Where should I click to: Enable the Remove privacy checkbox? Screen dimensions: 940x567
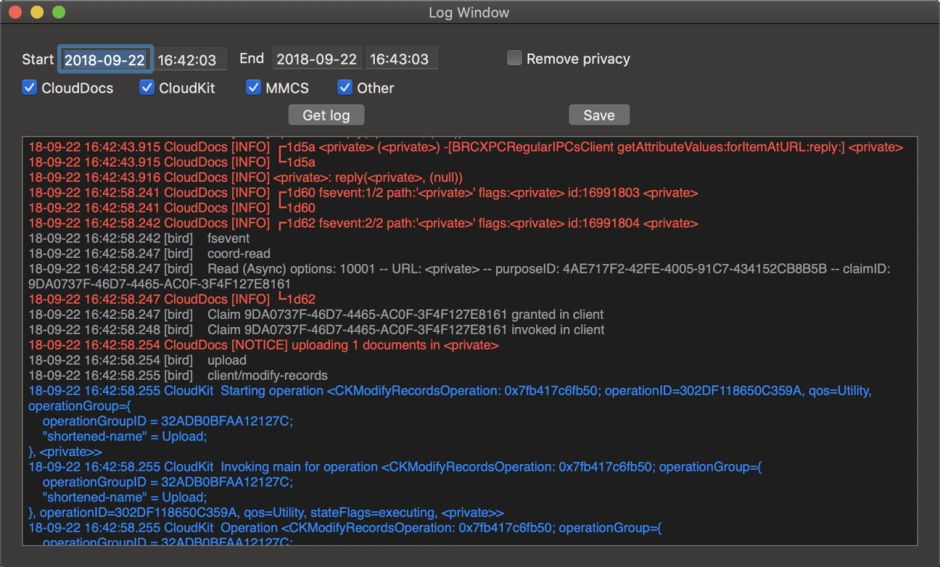click(514, 59)
